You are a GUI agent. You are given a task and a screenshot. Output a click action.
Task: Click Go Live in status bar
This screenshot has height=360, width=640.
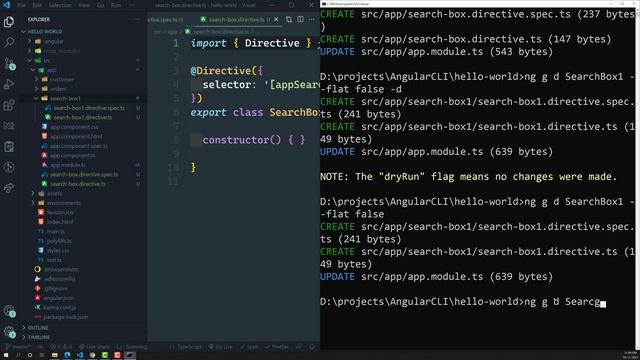click(220, 347)
